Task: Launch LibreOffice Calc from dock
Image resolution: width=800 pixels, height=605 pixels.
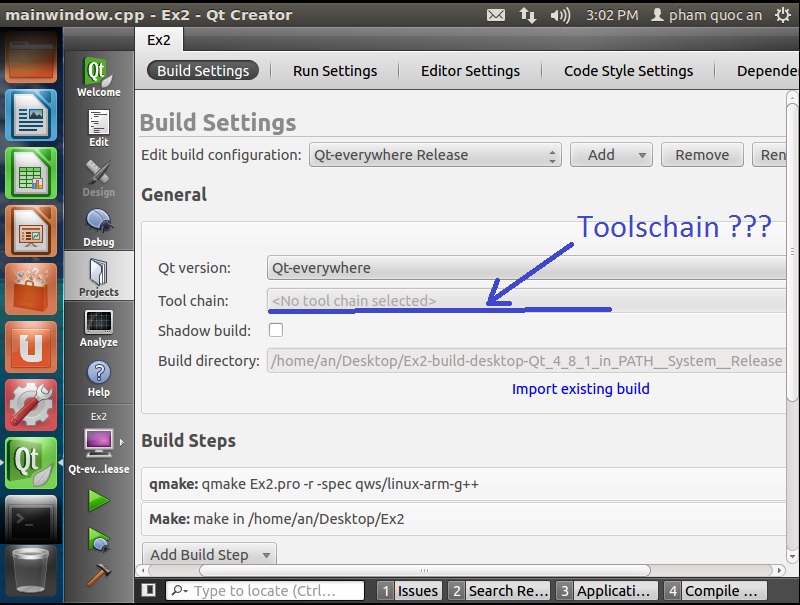Action: pos(31,173)
